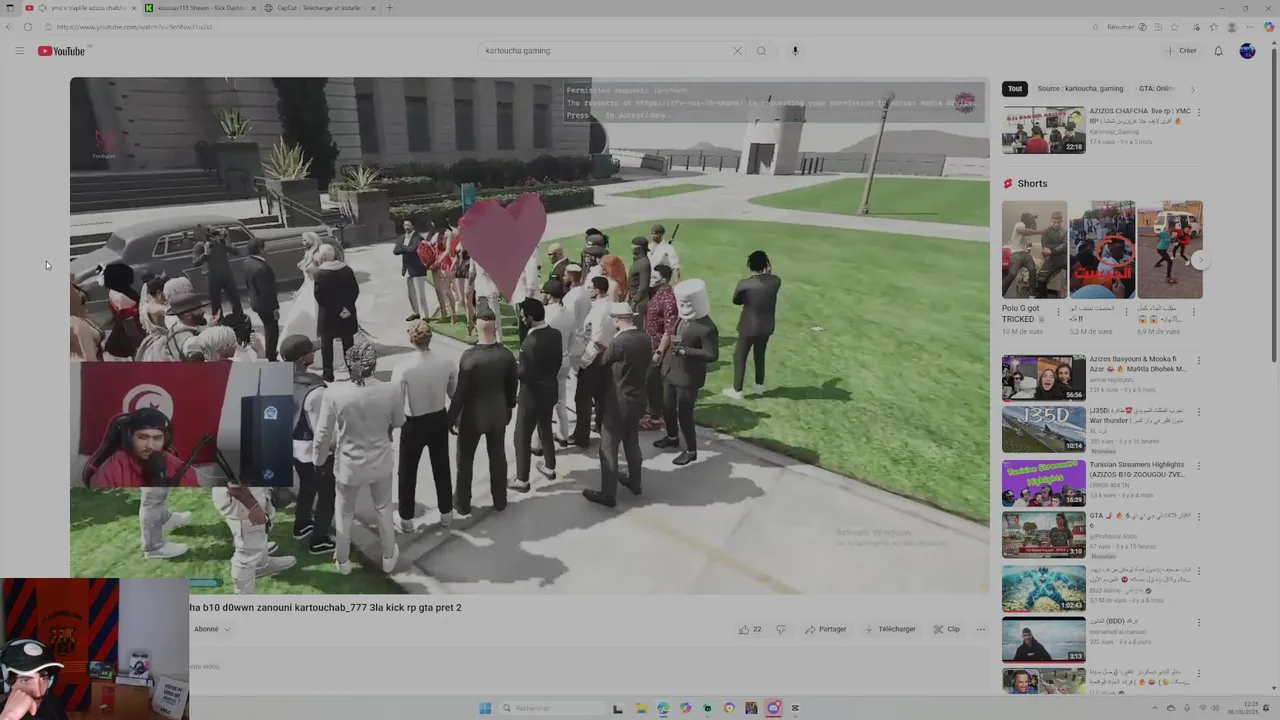This screenshot has width=1280, height=720.
Task: Share the video via Partager
Action: pyautogui.click(x=826, y=629)
